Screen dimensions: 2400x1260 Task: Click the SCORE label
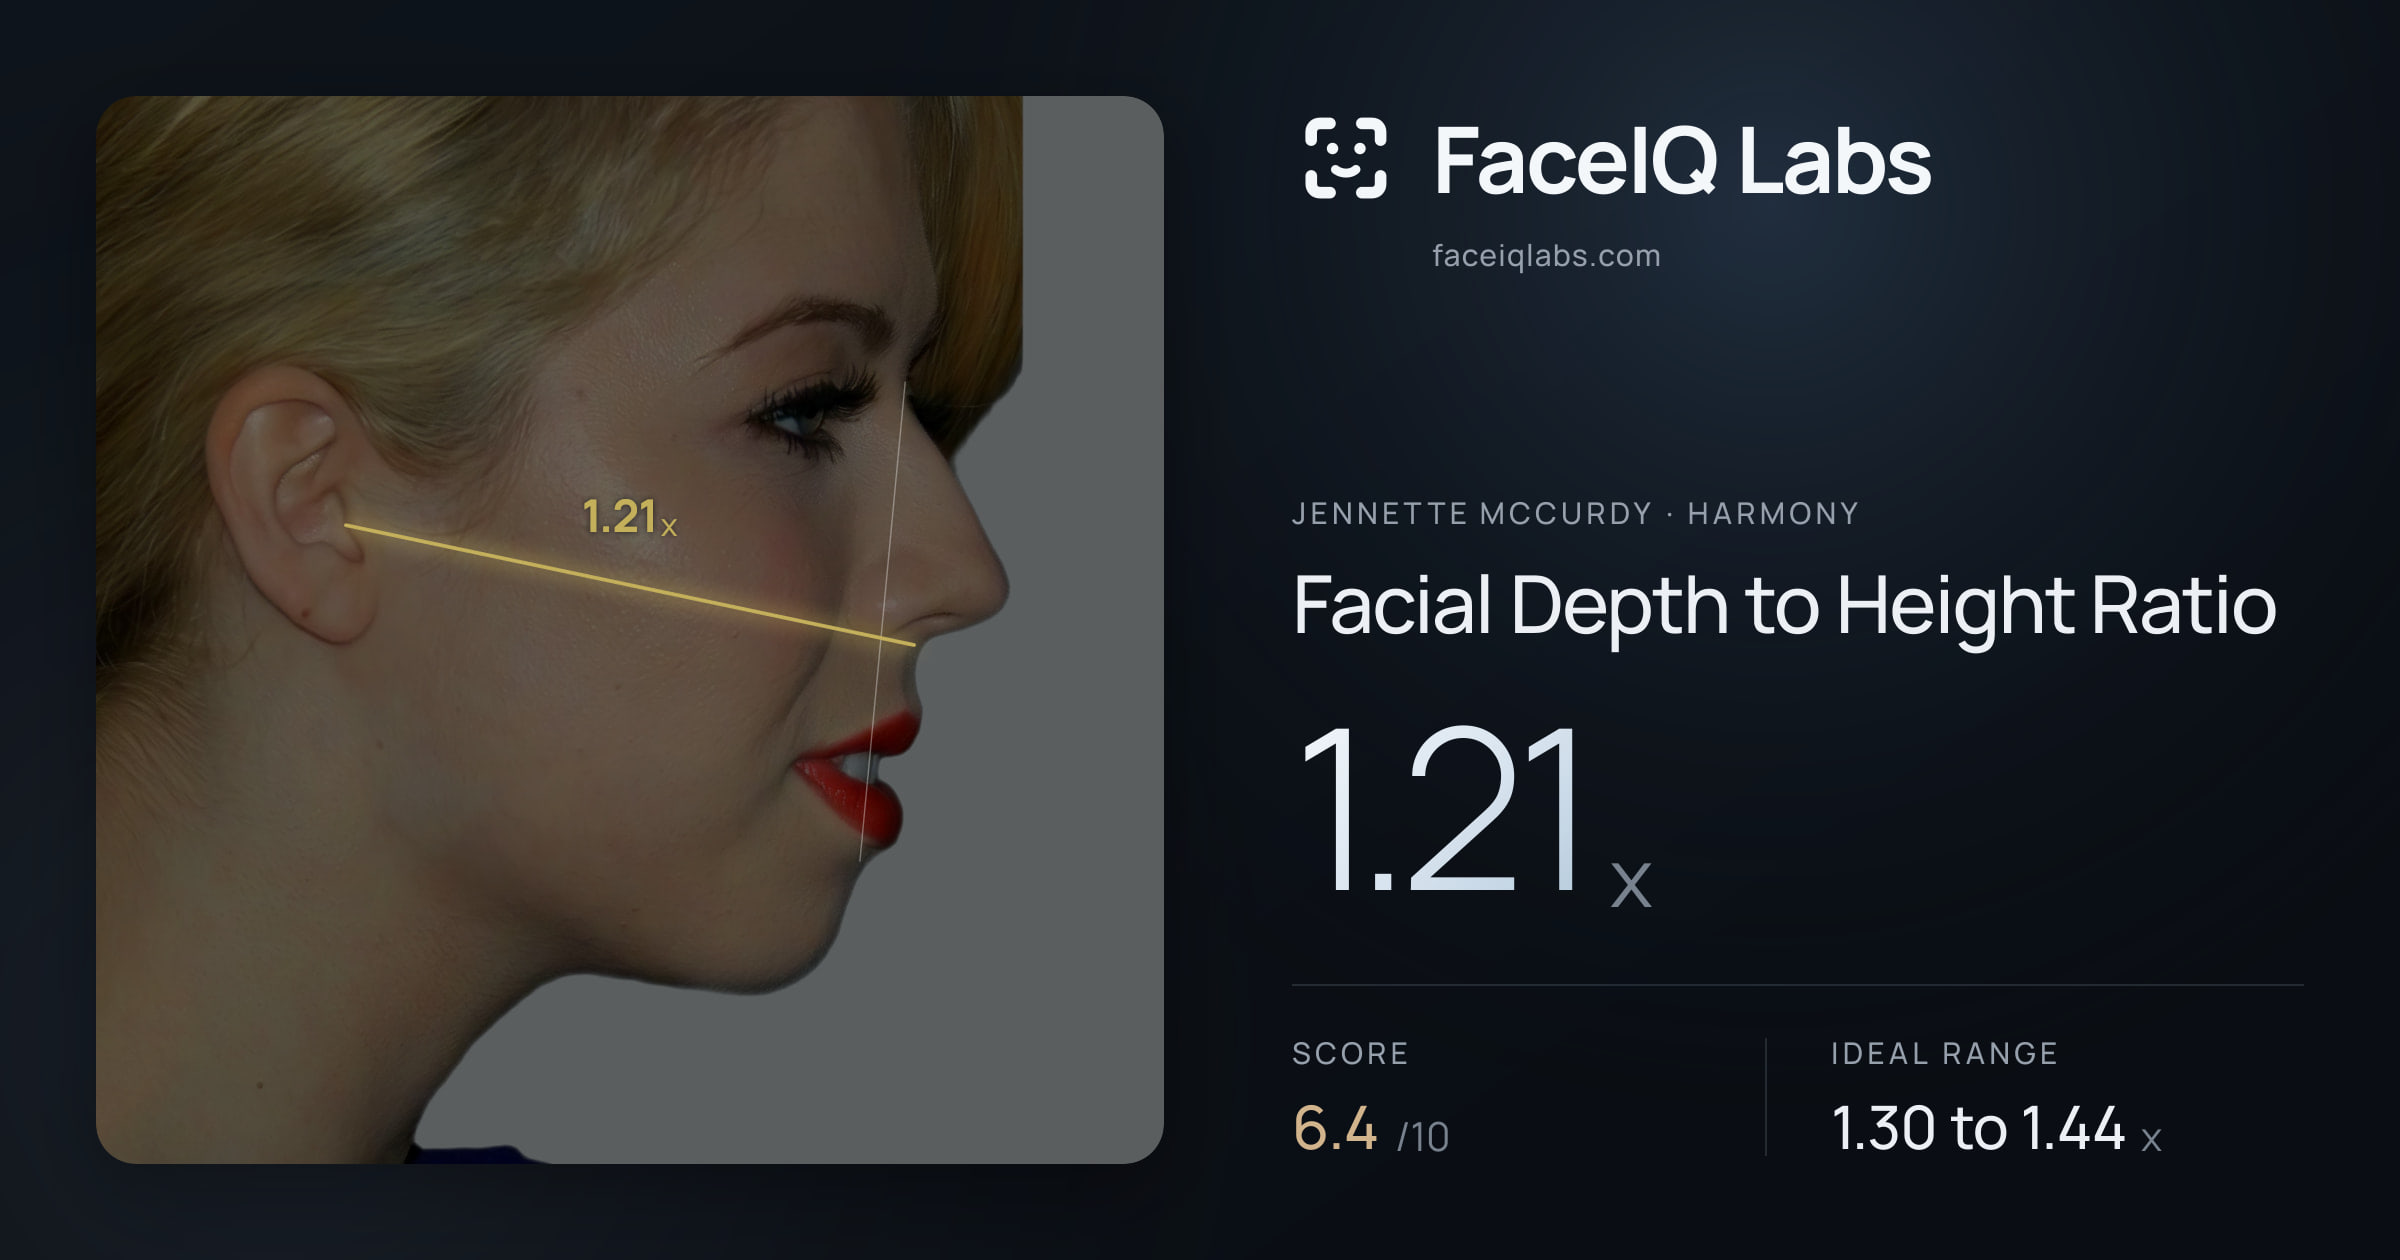point(1350,1053)
